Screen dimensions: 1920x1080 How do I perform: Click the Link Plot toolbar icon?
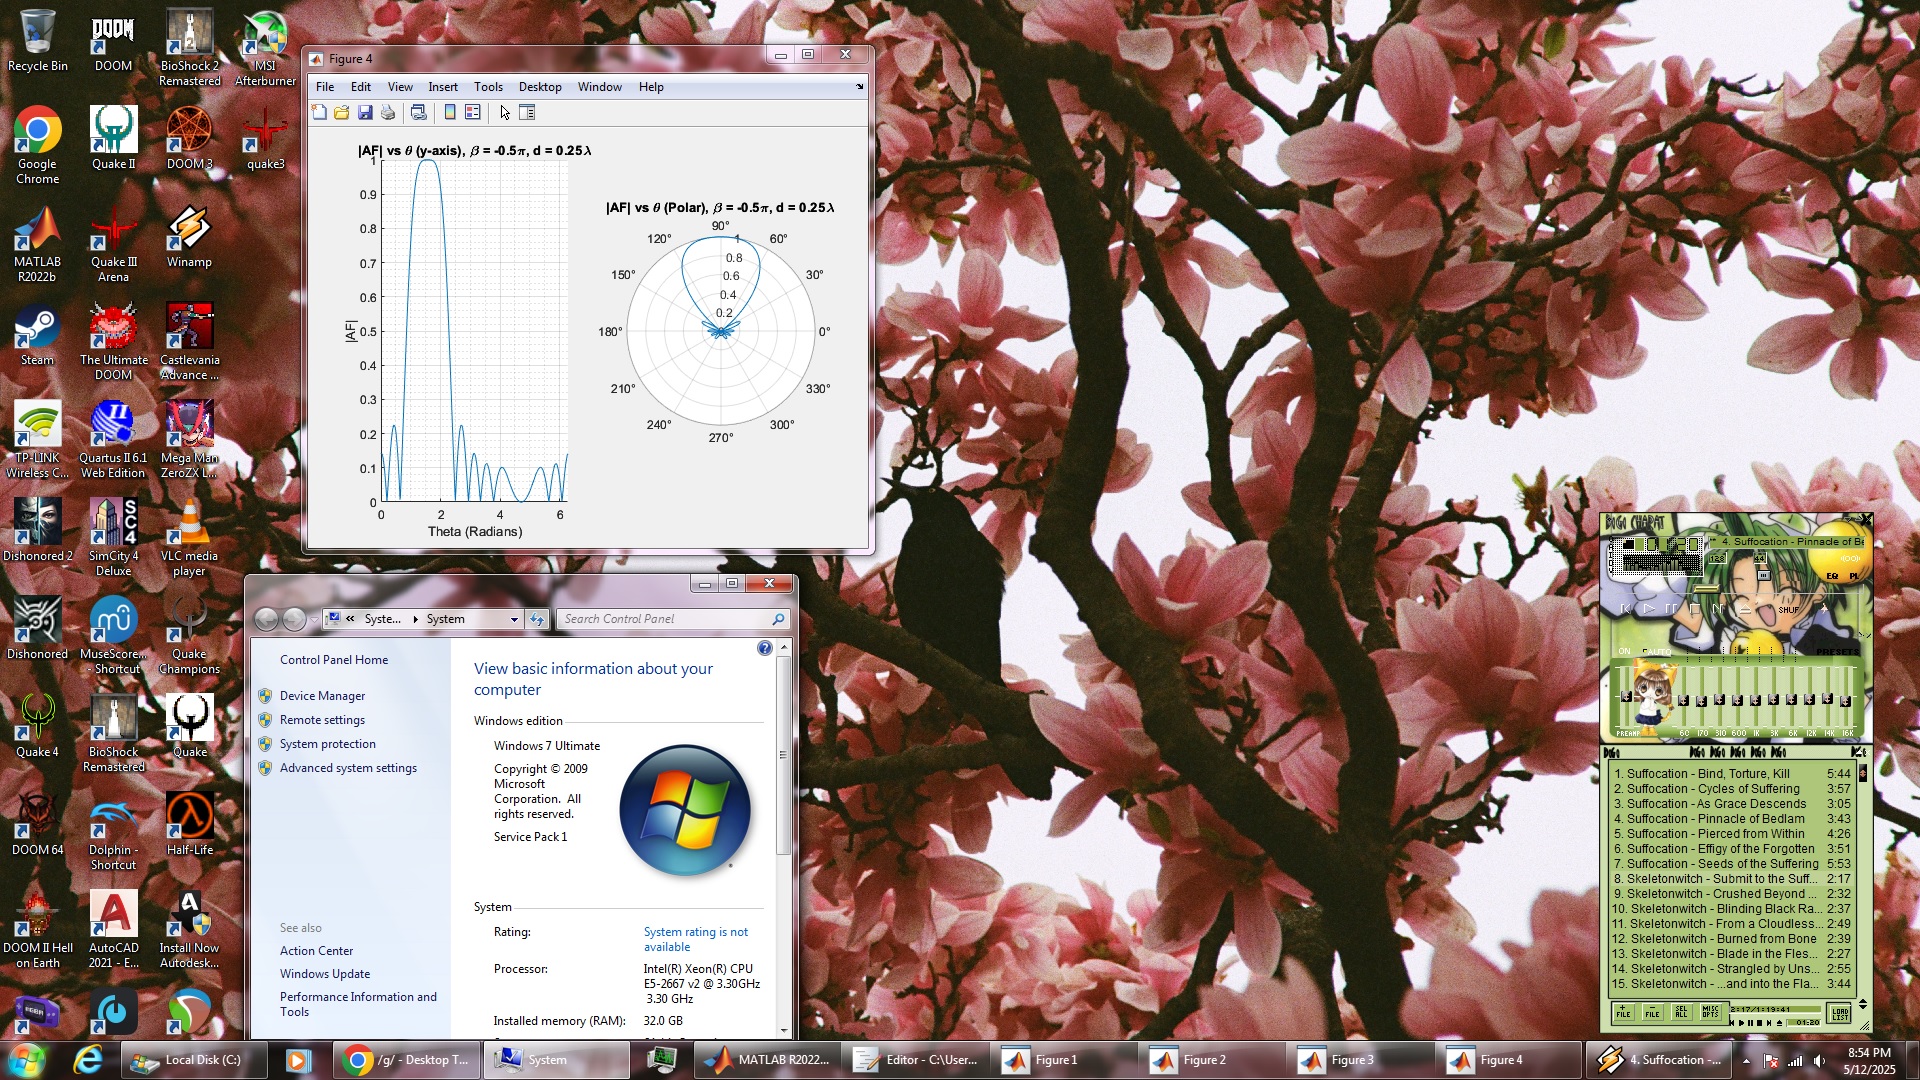(419, 113)
